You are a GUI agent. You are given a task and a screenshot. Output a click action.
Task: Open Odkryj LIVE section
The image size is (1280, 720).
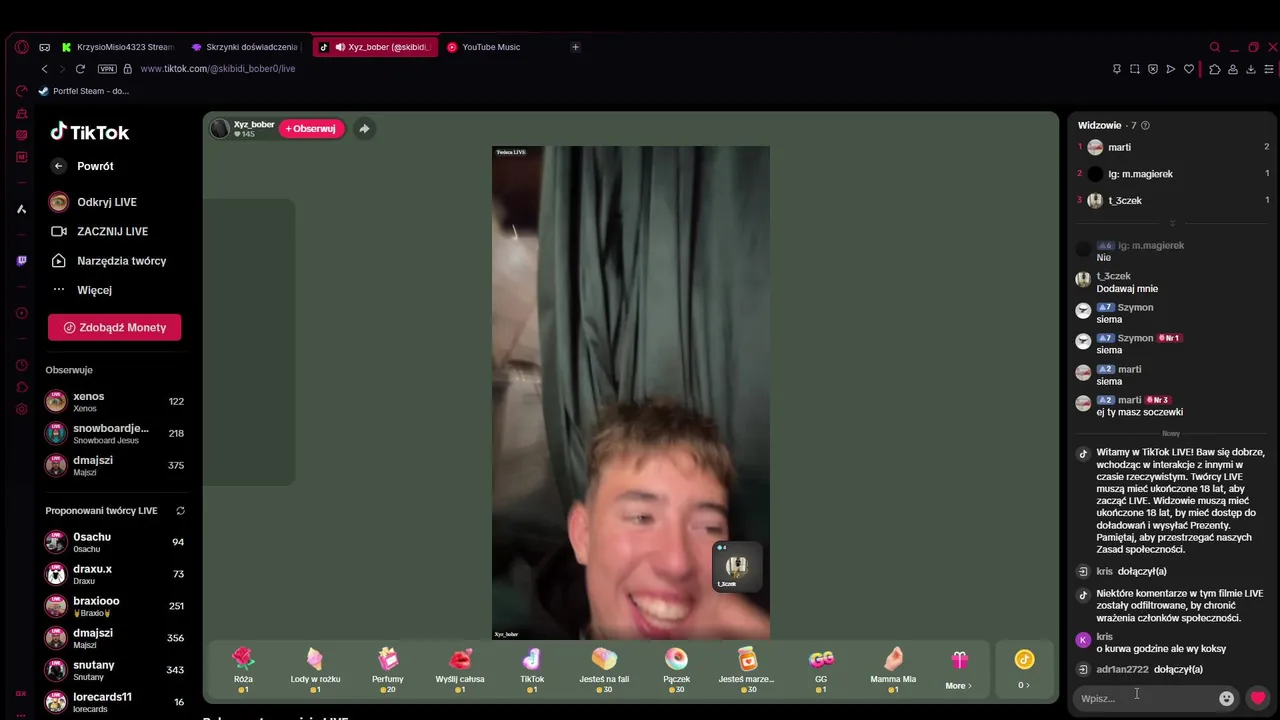pos(94,202)
